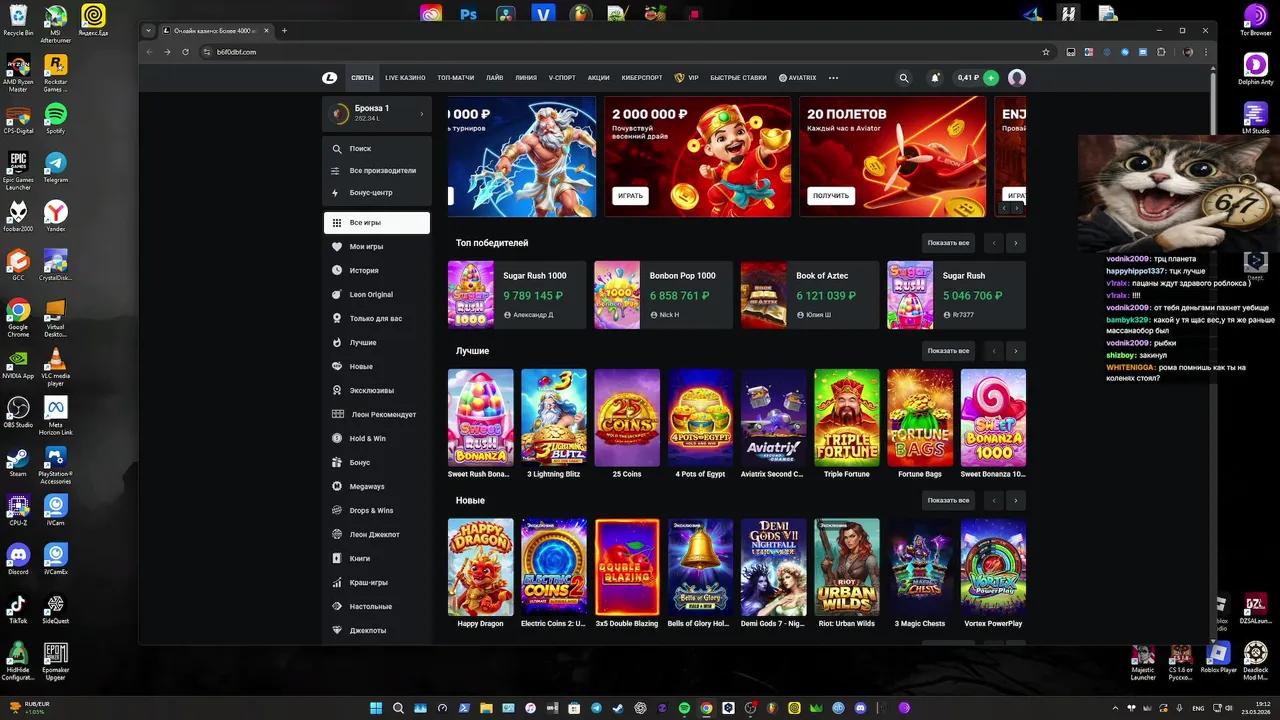This screenshot has height=720, width=1280.
Task: Open V-СПОРТ tab
Action: (x=562, y=78)
